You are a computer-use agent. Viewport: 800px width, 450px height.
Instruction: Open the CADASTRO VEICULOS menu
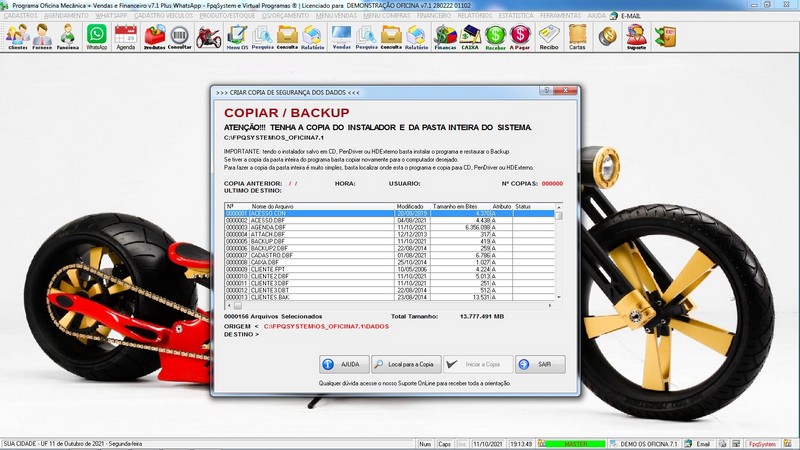pyautogui.click(x=163, y=16)
